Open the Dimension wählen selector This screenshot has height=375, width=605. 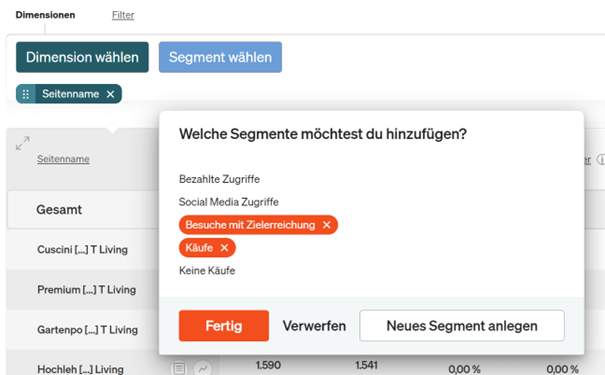(x=82, y=57)
